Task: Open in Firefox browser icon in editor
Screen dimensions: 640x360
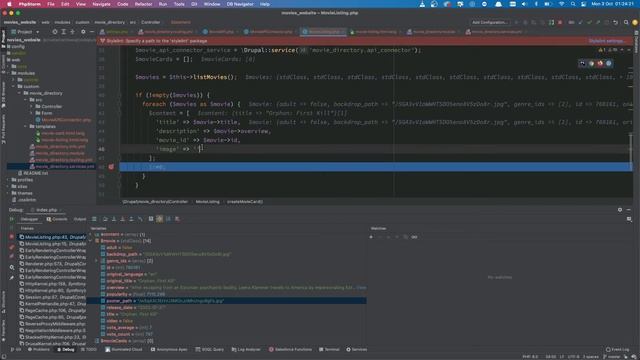Action: 600,63
